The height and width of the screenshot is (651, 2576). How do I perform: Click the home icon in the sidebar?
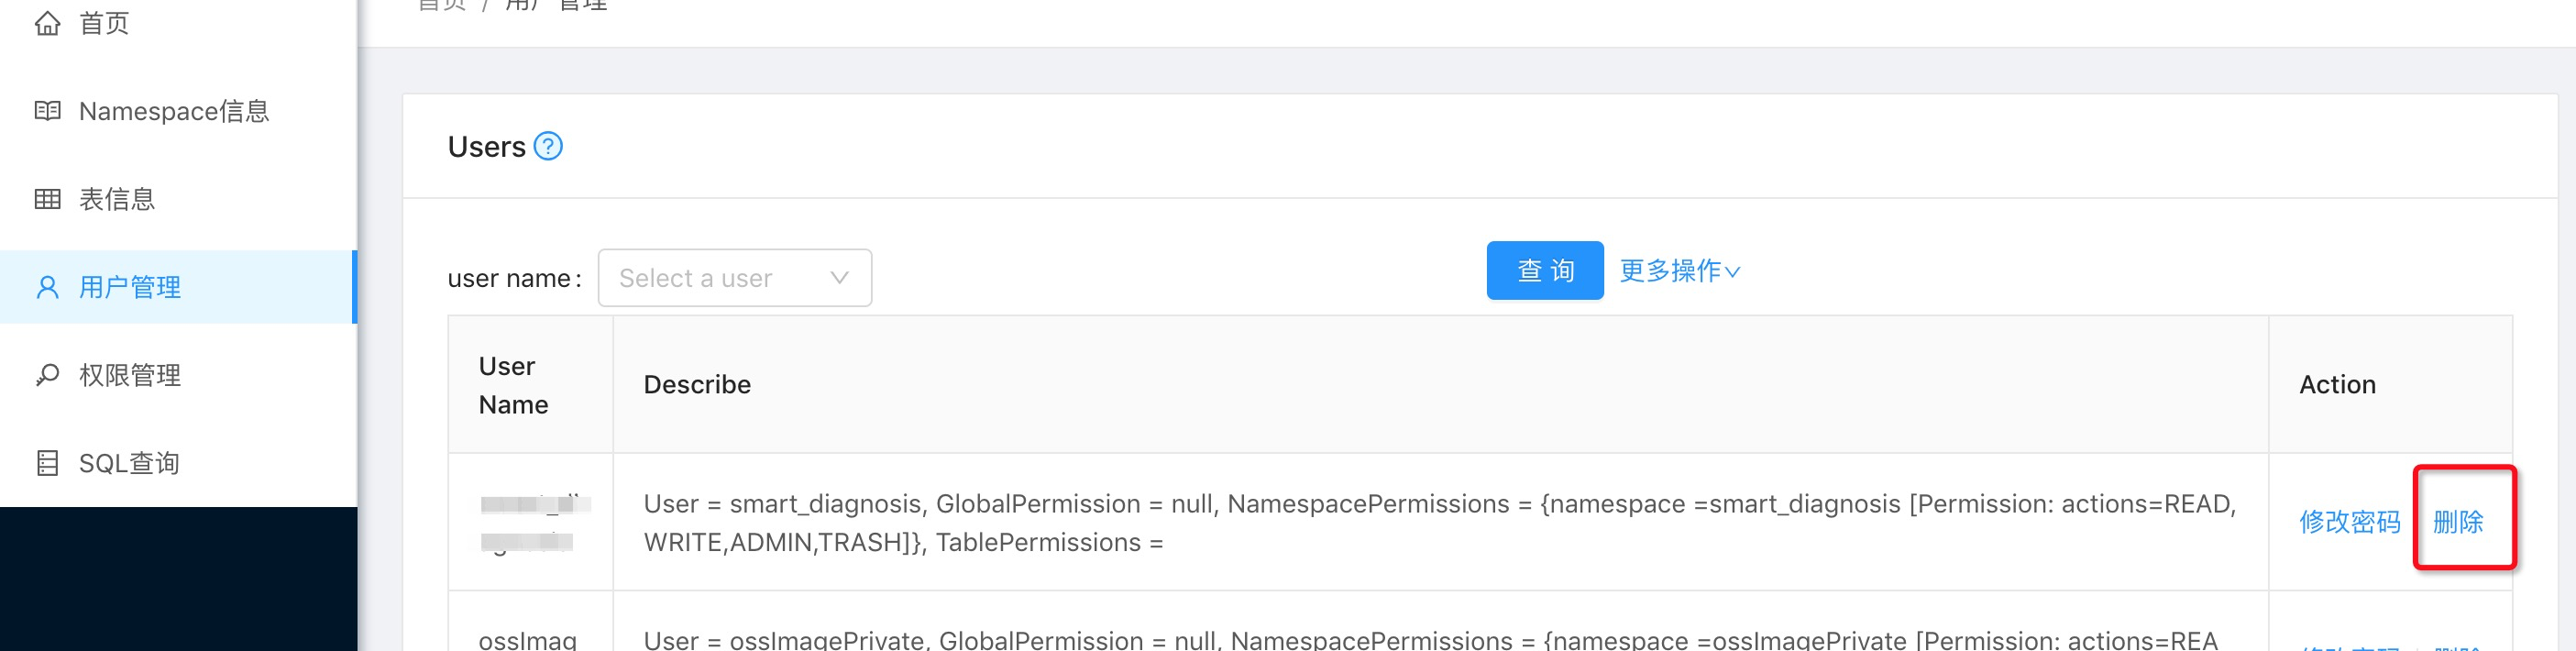47,23
